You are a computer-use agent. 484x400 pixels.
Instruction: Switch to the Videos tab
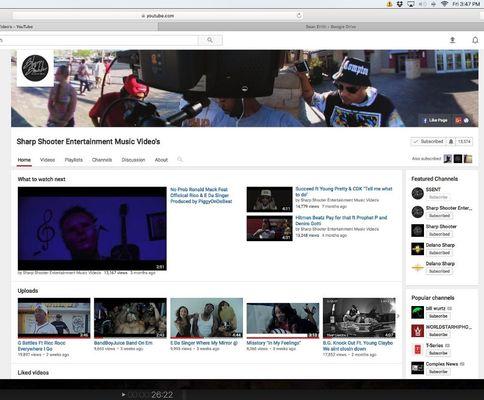47,160
